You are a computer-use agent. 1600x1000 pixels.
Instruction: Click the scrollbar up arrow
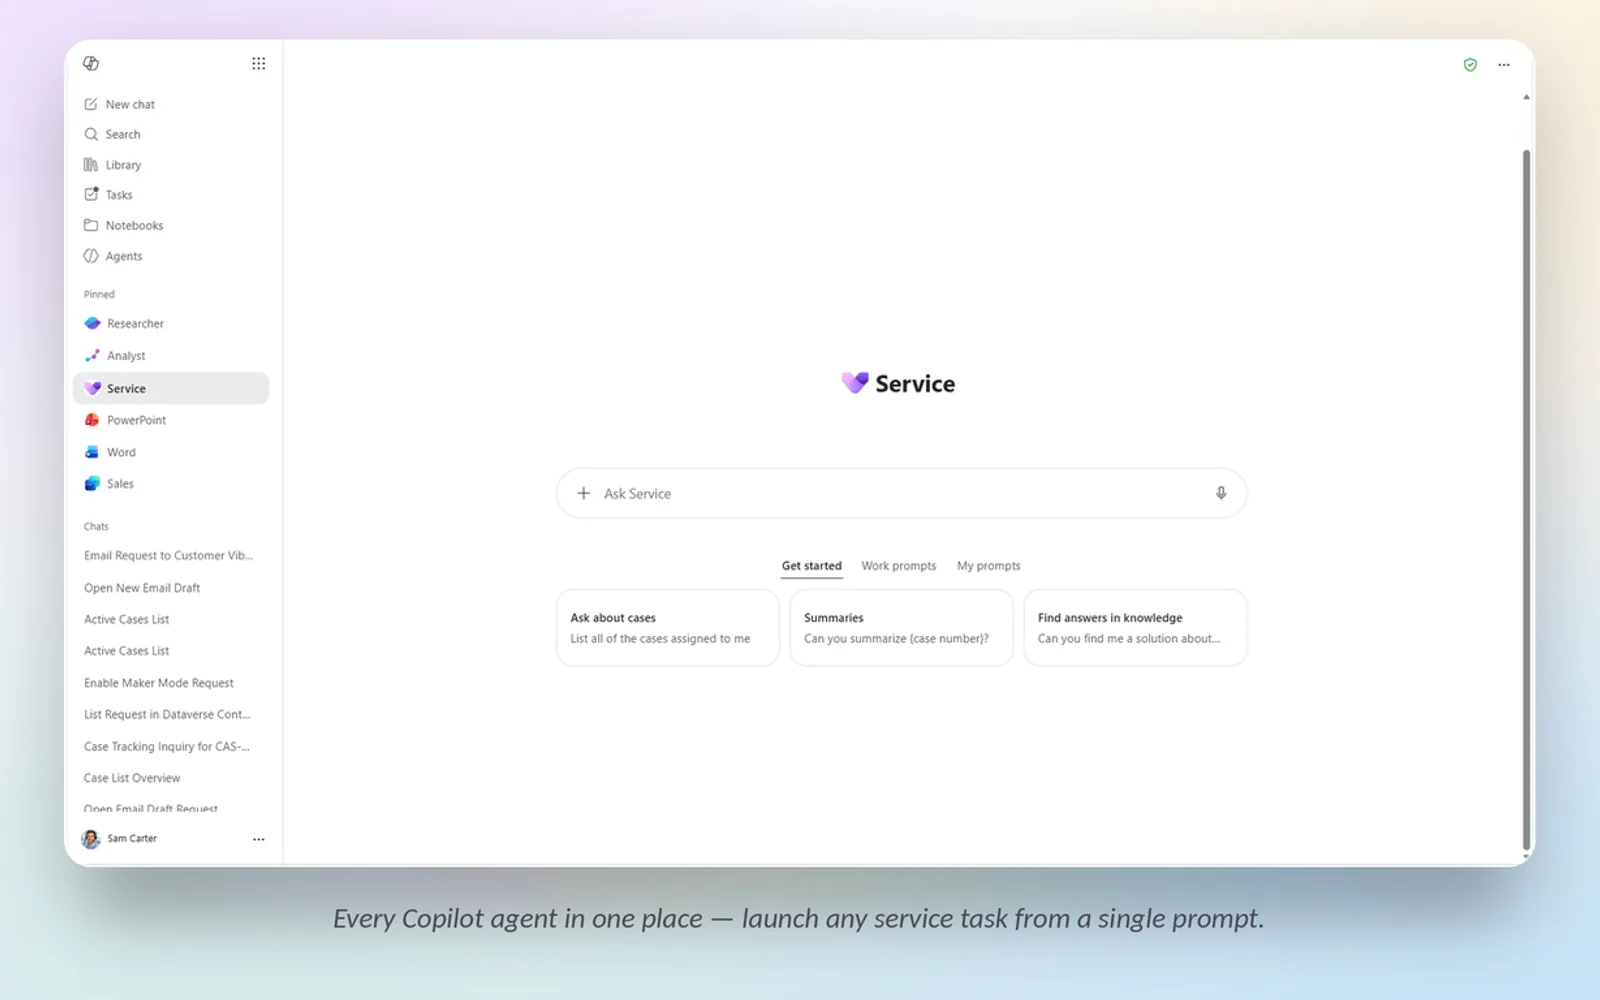tap(1526, 97)
